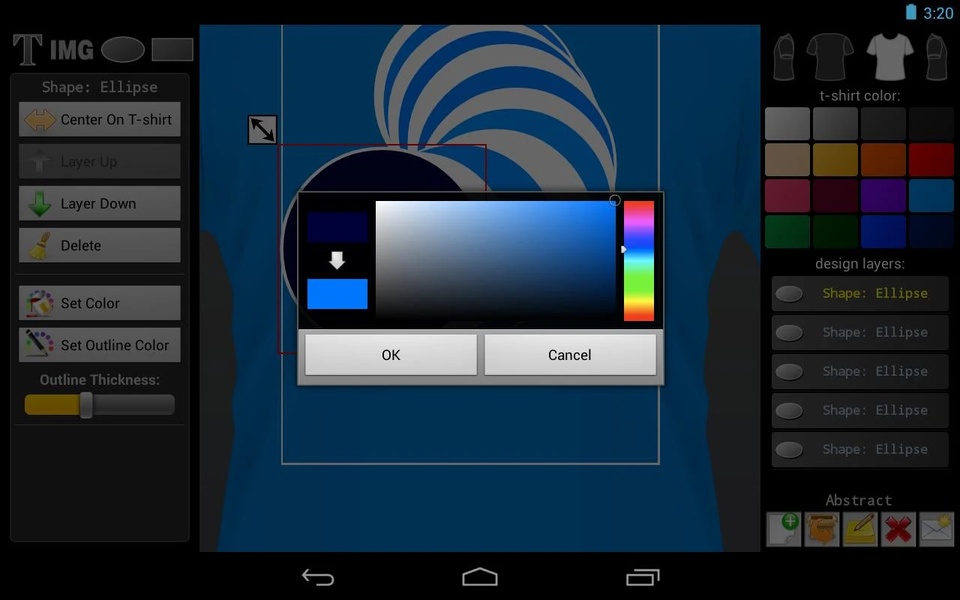This screenshot has width=960, height=600.
Task: Show the side view beside the front view
Action: click(936, 57)
